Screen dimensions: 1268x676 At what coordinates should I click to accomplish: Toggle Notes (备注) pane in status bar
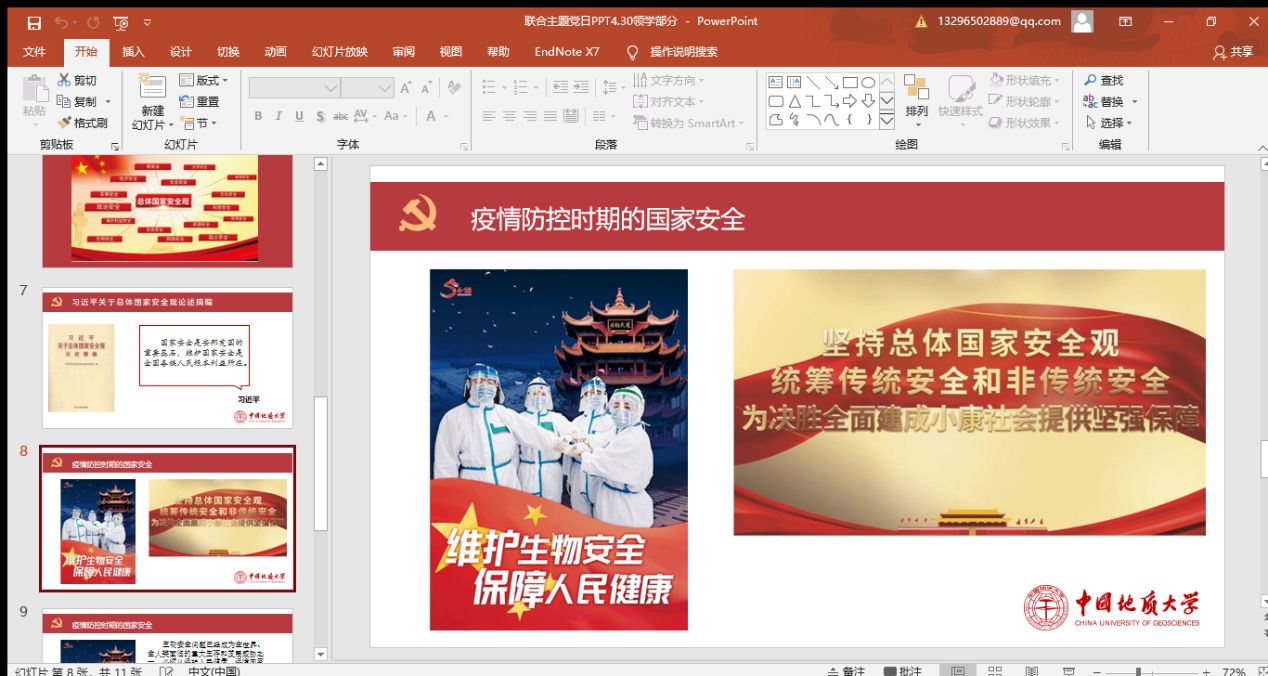[x=846, y=671]
